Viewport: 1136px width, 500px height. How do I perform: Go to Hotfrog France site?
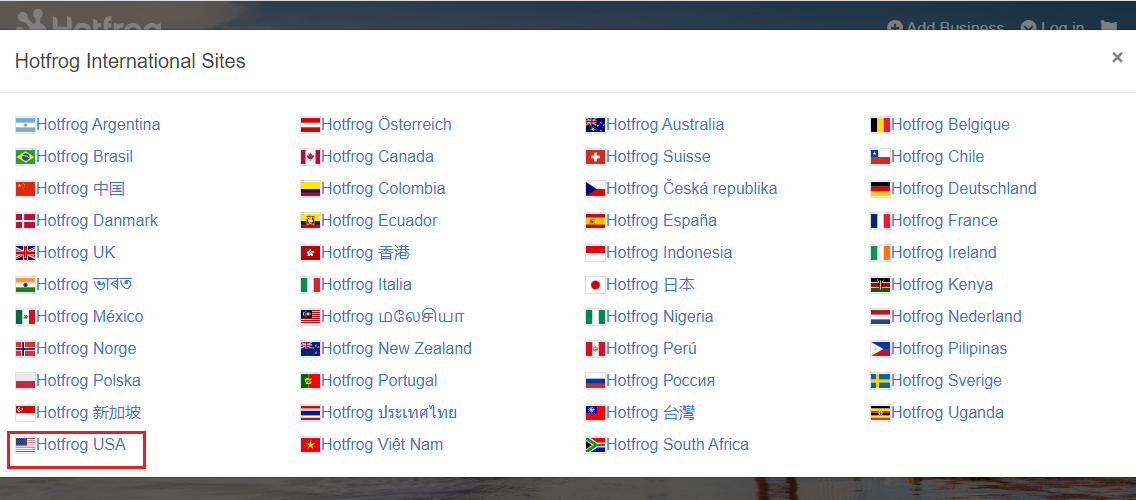coord(945,220)
